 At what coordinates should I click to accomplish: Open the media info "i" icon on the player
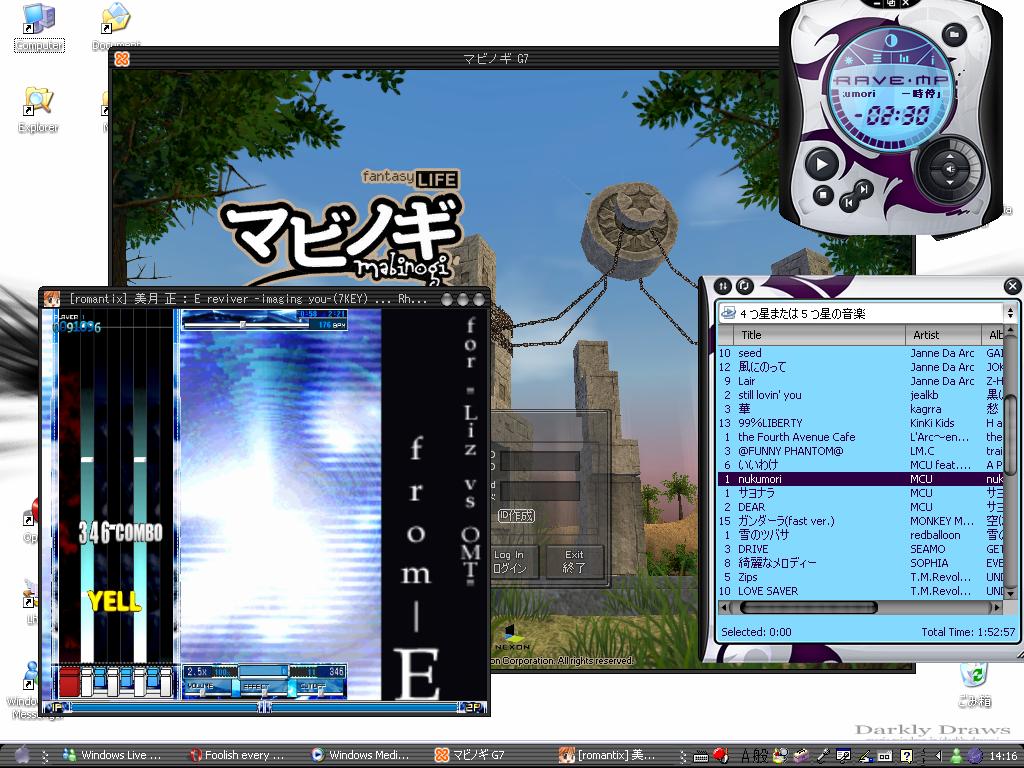pyautogui.click(x=931, y=60)
